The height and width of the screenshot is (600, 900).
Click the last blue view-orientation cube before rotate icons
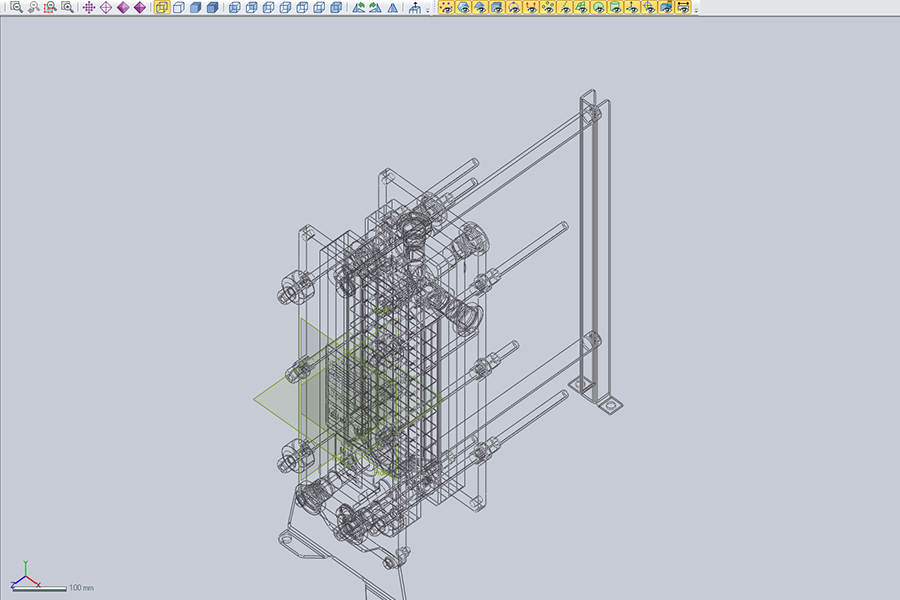(336, 7)
